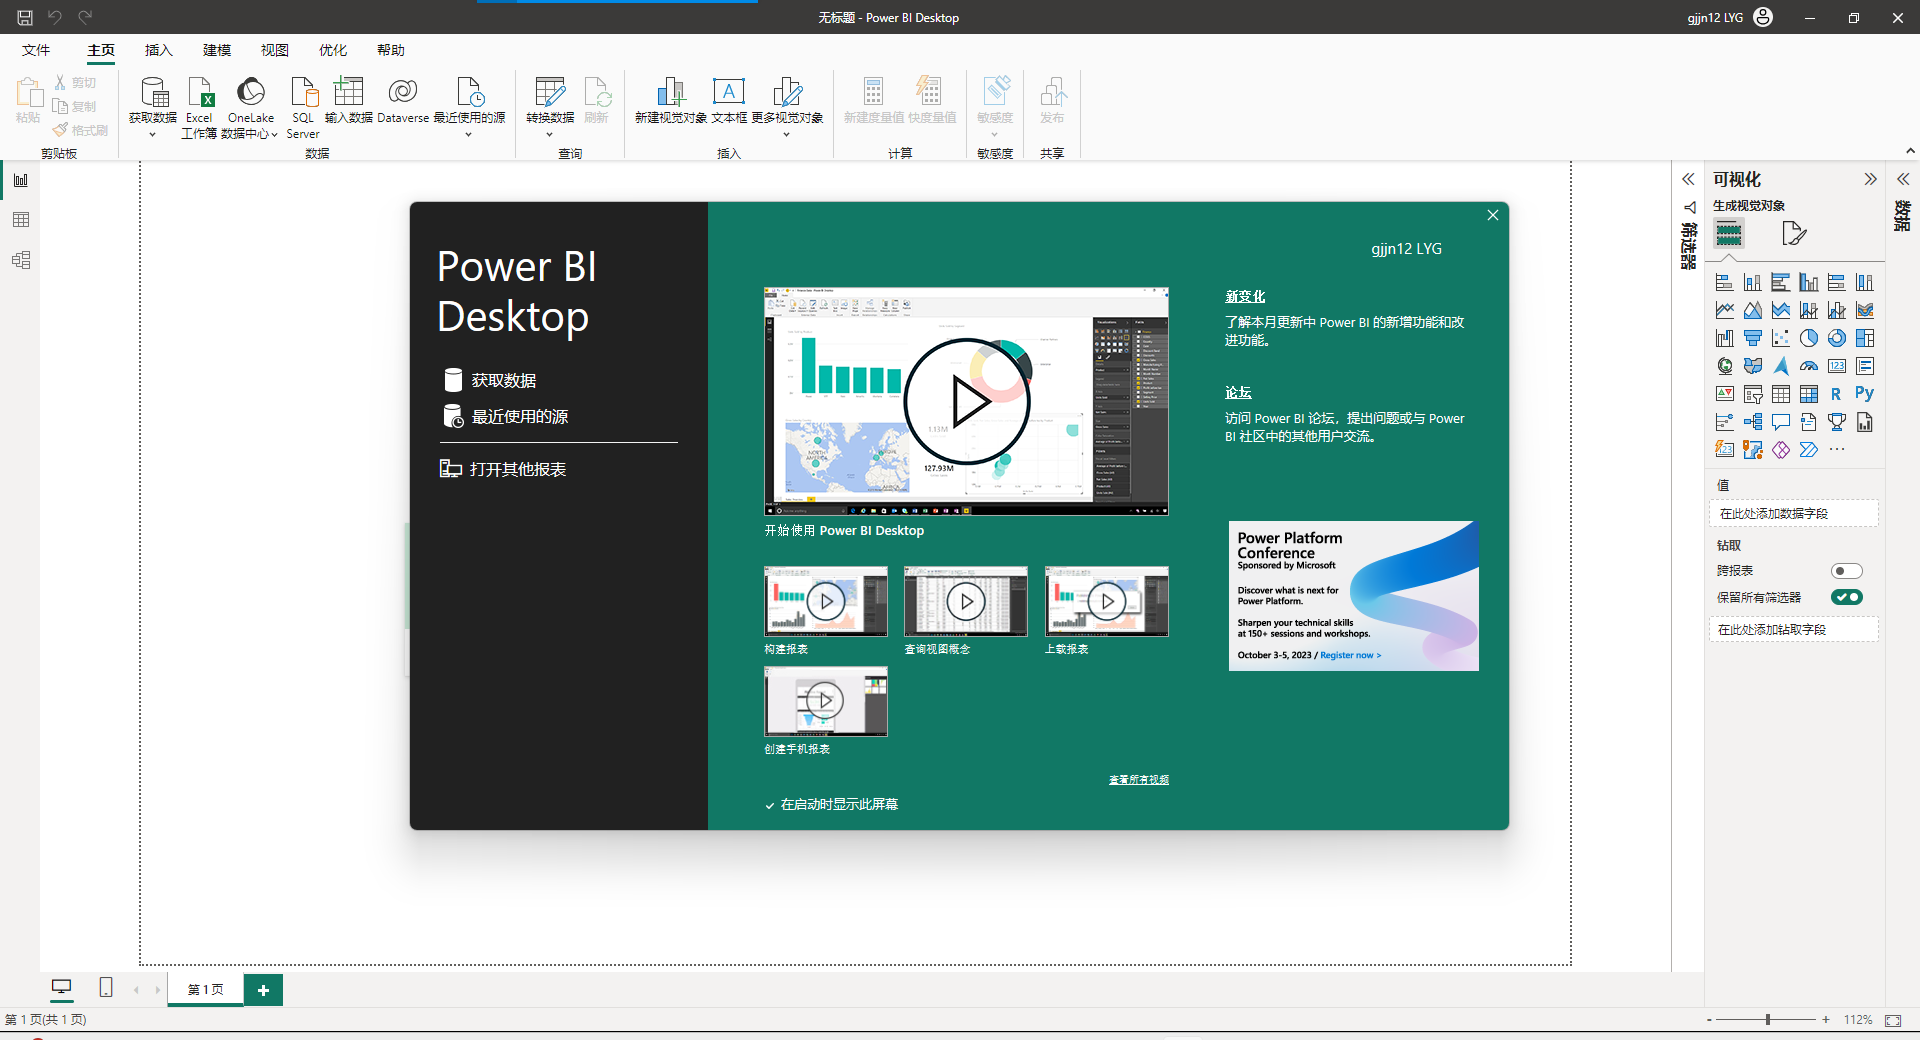Uncheck 在启动时显示此屏幕 checkbox

click(770, 805)
